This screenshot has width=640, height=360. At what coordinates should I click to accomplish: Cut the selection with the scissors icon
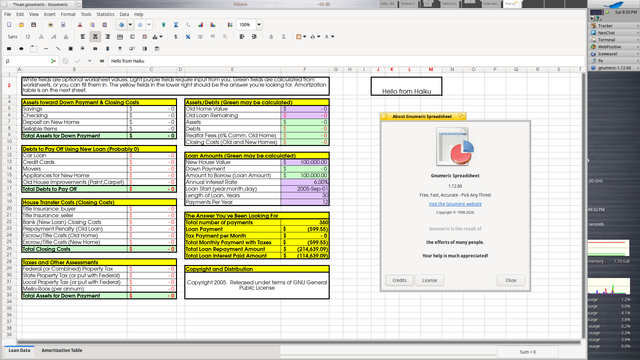click(x=80, y=25)
